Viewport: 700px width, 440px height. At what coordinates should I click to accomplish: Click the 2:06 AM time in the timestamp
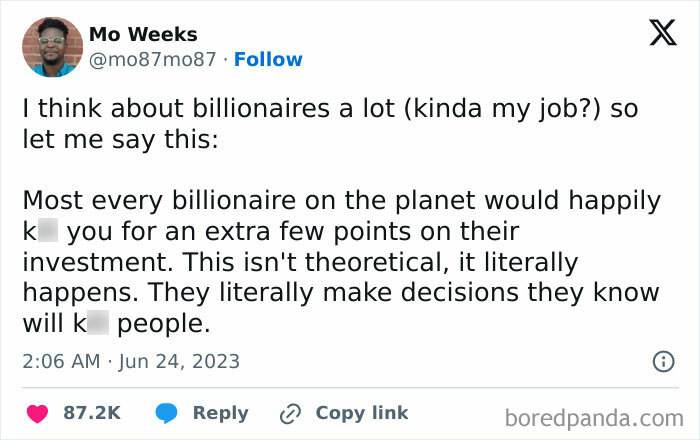click(61, 361)
